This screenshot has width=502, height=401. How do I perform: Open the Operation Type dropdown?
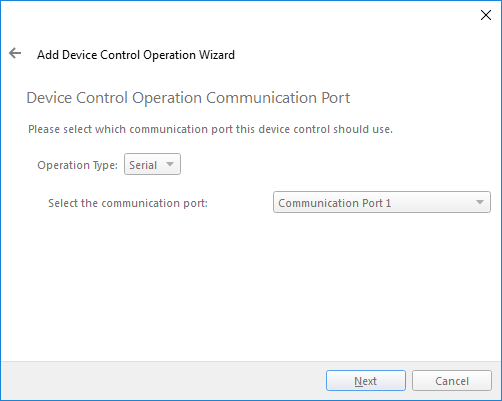click(152, 164)
